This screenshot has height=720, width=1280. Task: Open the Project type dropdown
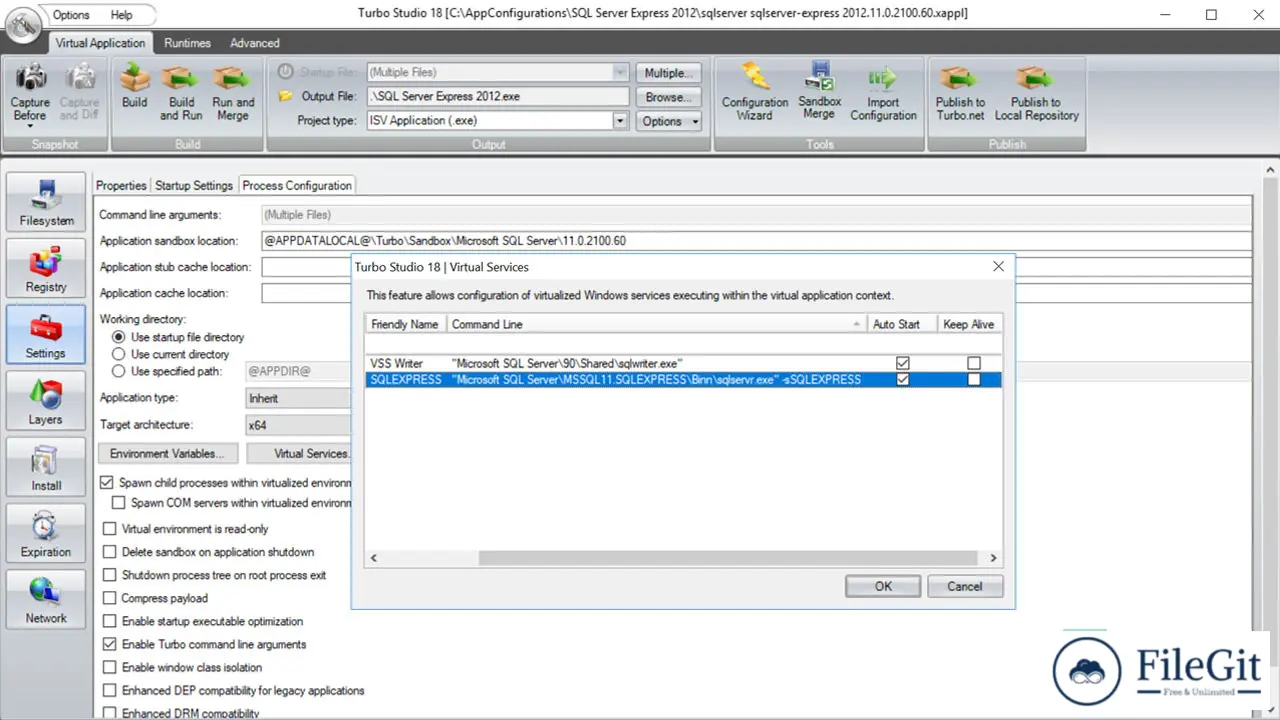619,121
